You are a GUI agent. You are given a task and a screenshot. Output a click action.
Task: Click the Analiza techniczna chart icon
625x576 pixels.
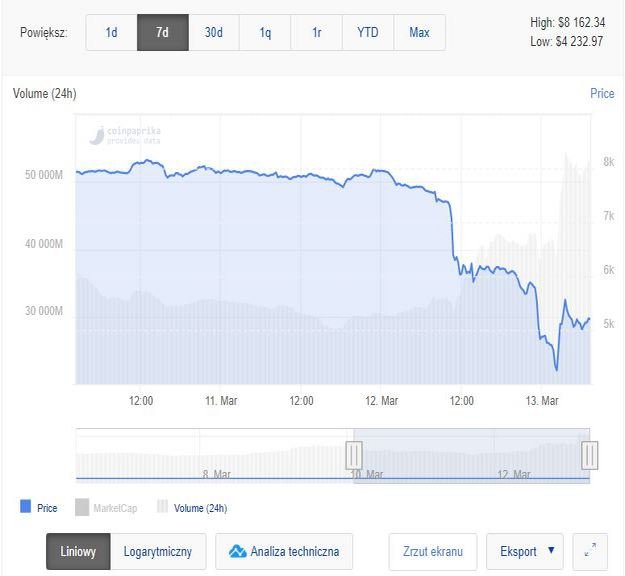[238, 551]
